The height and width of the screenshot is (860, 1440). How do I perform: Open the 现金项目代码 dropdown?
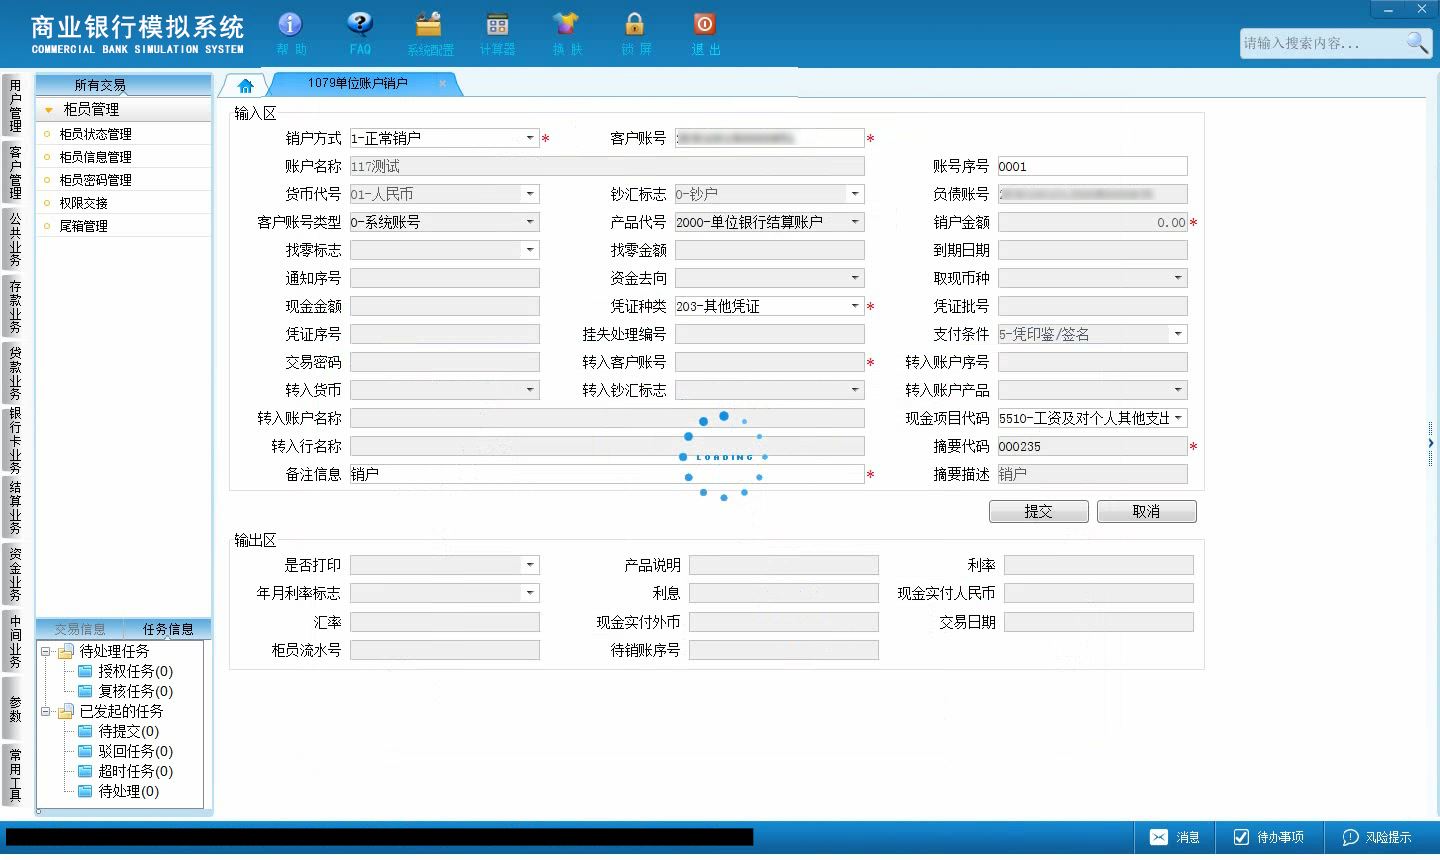(x=1178, y=418)
